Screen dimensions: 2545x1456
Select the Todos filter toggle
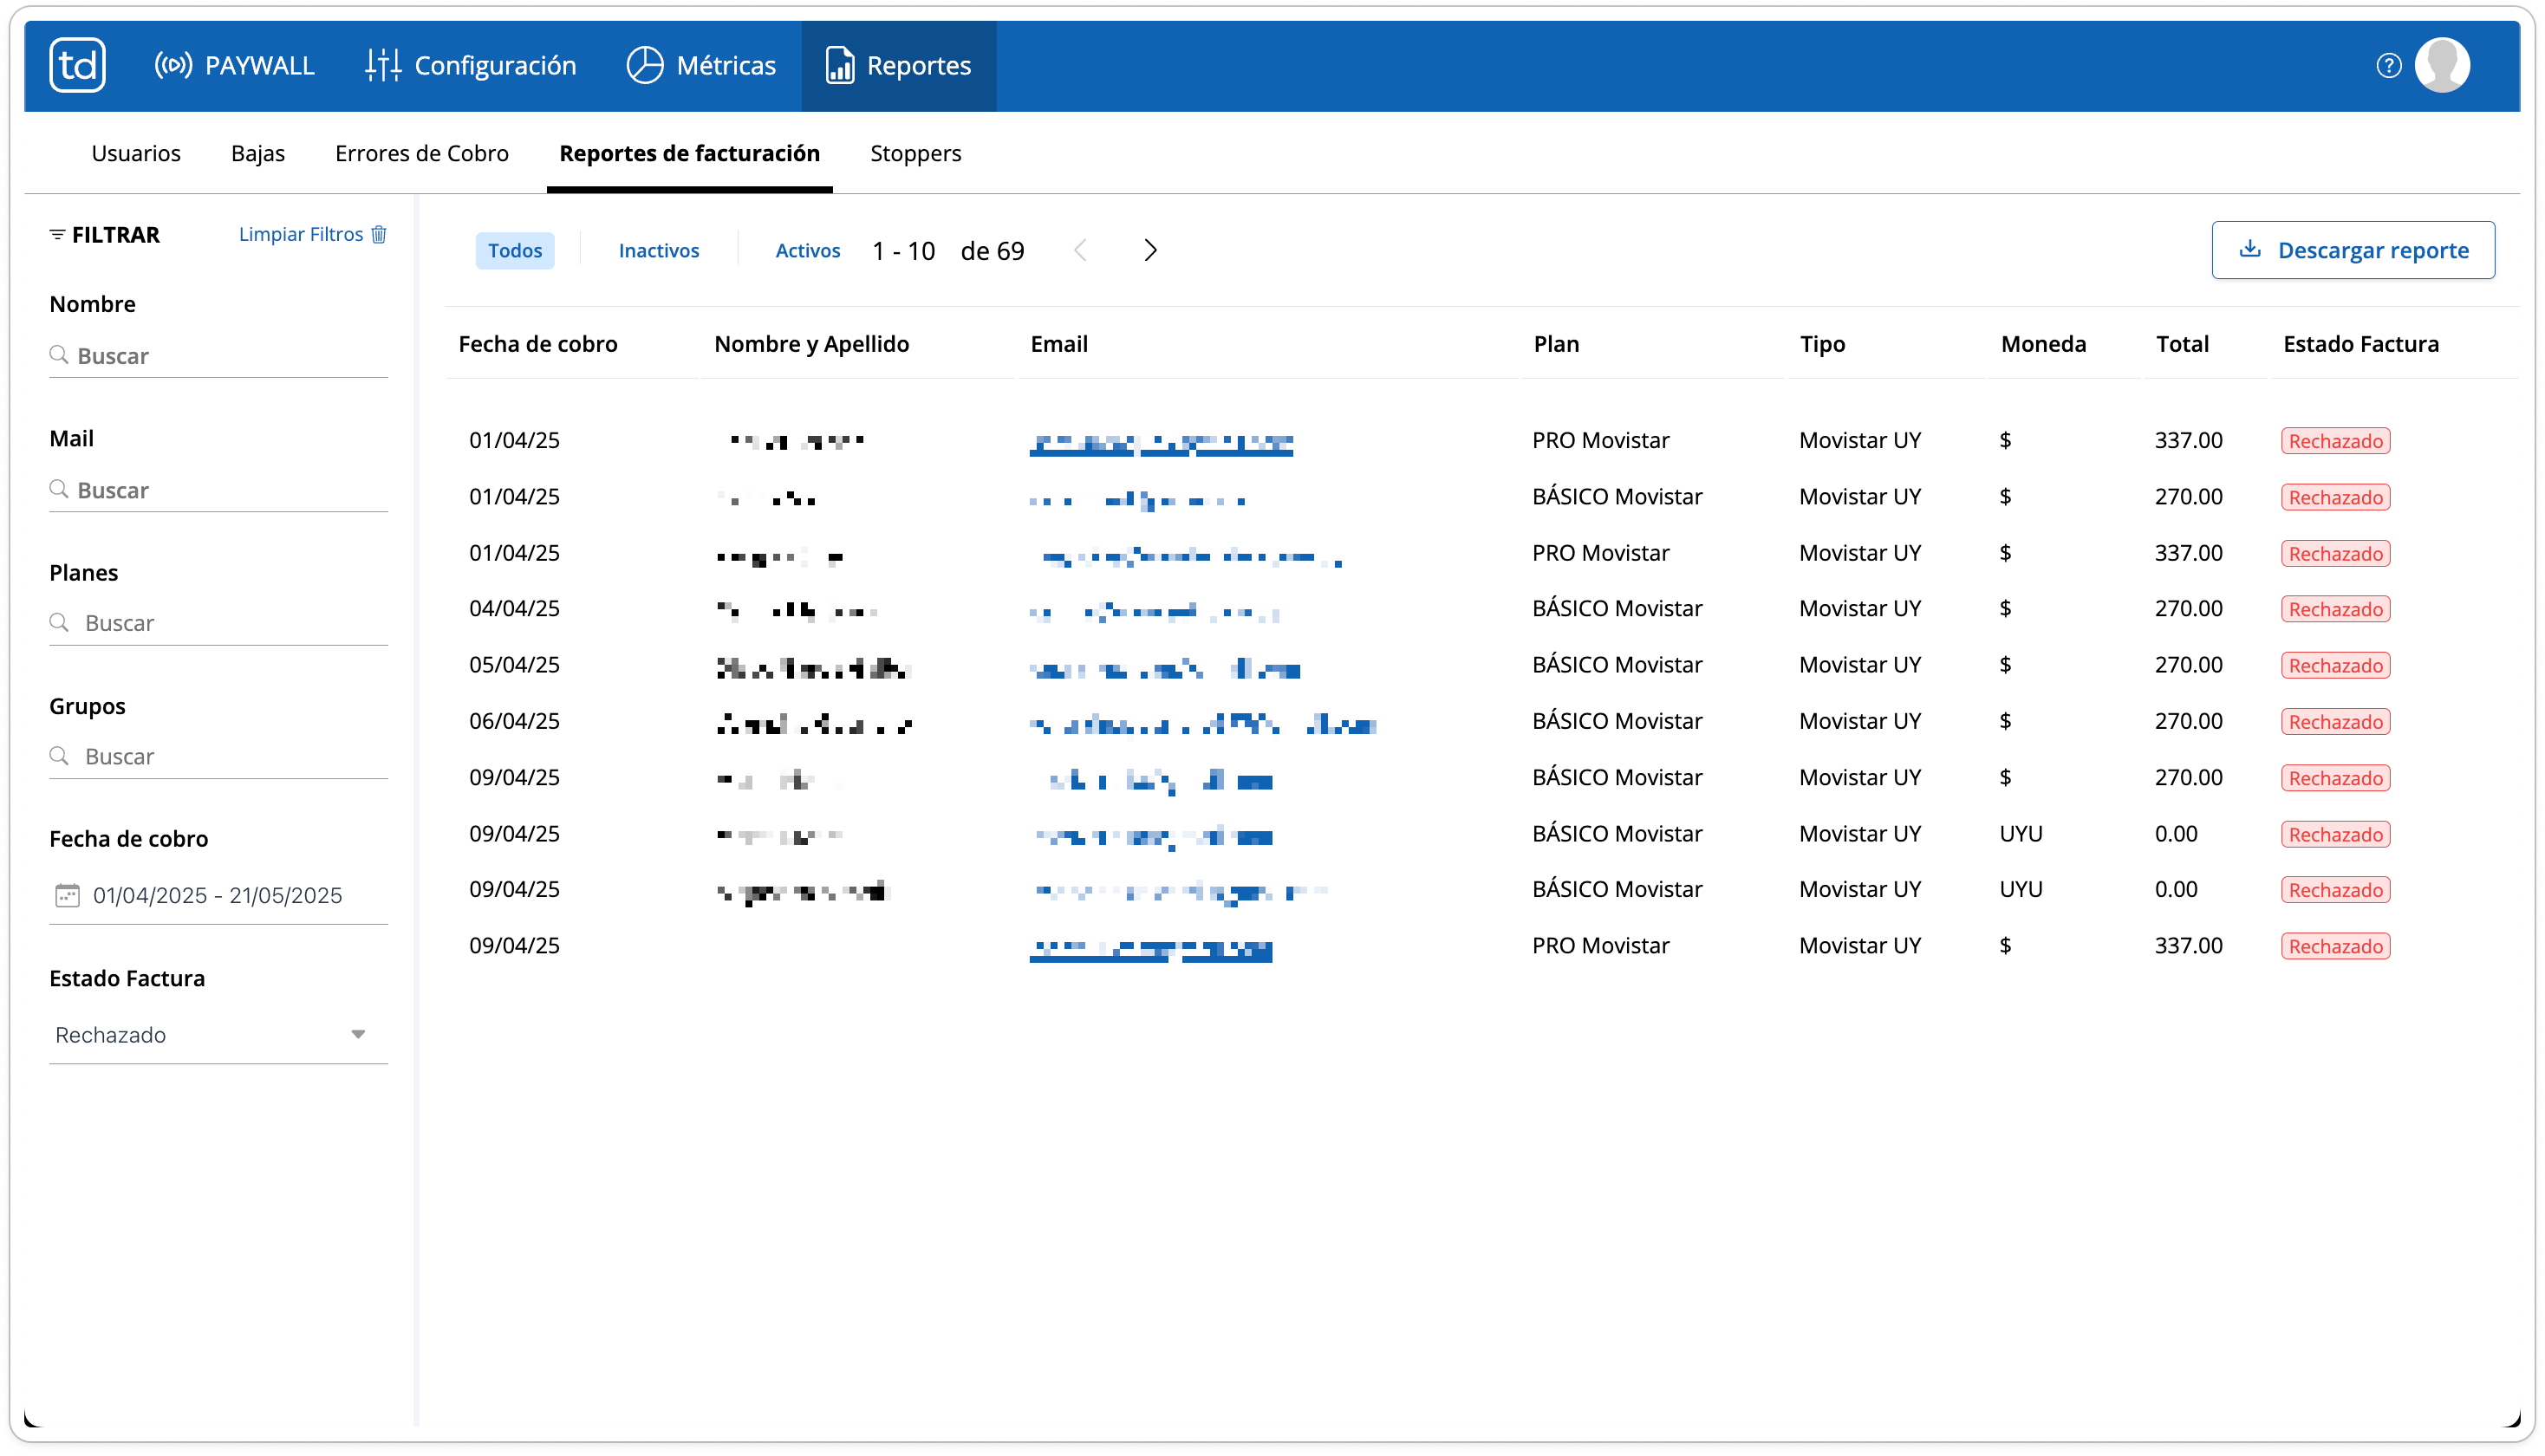[x=515, y=250]
